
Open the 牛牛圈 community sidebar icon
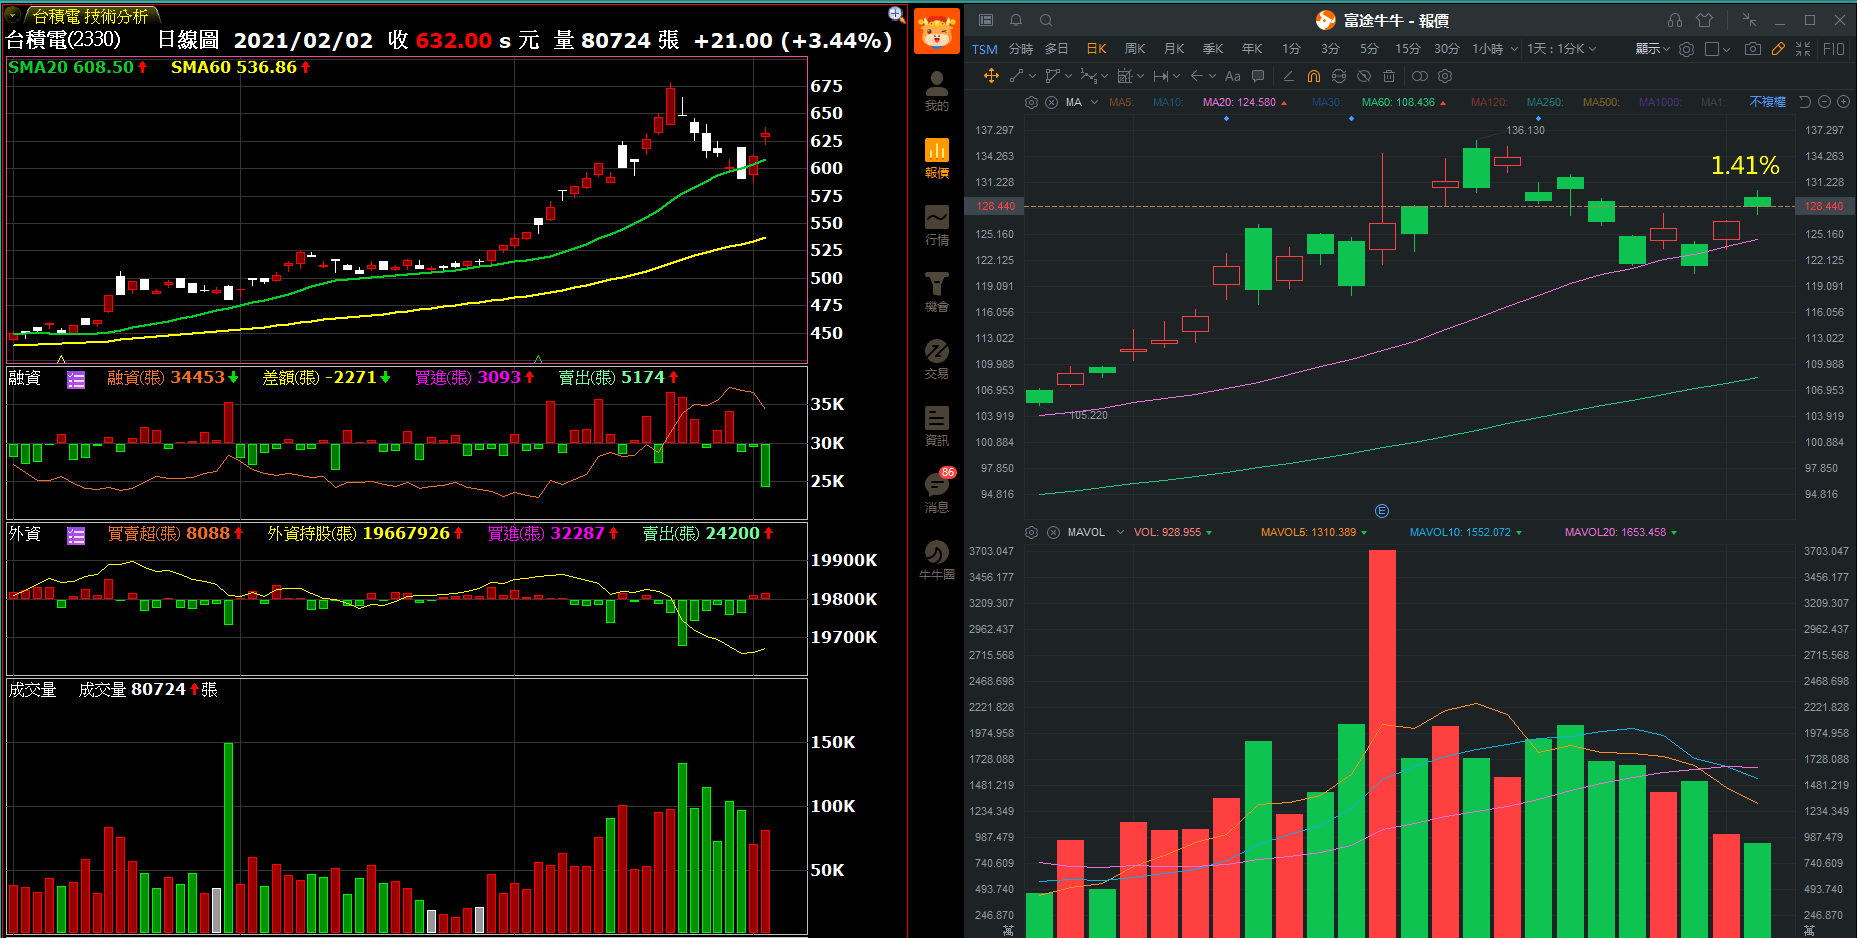pos(936,560)
